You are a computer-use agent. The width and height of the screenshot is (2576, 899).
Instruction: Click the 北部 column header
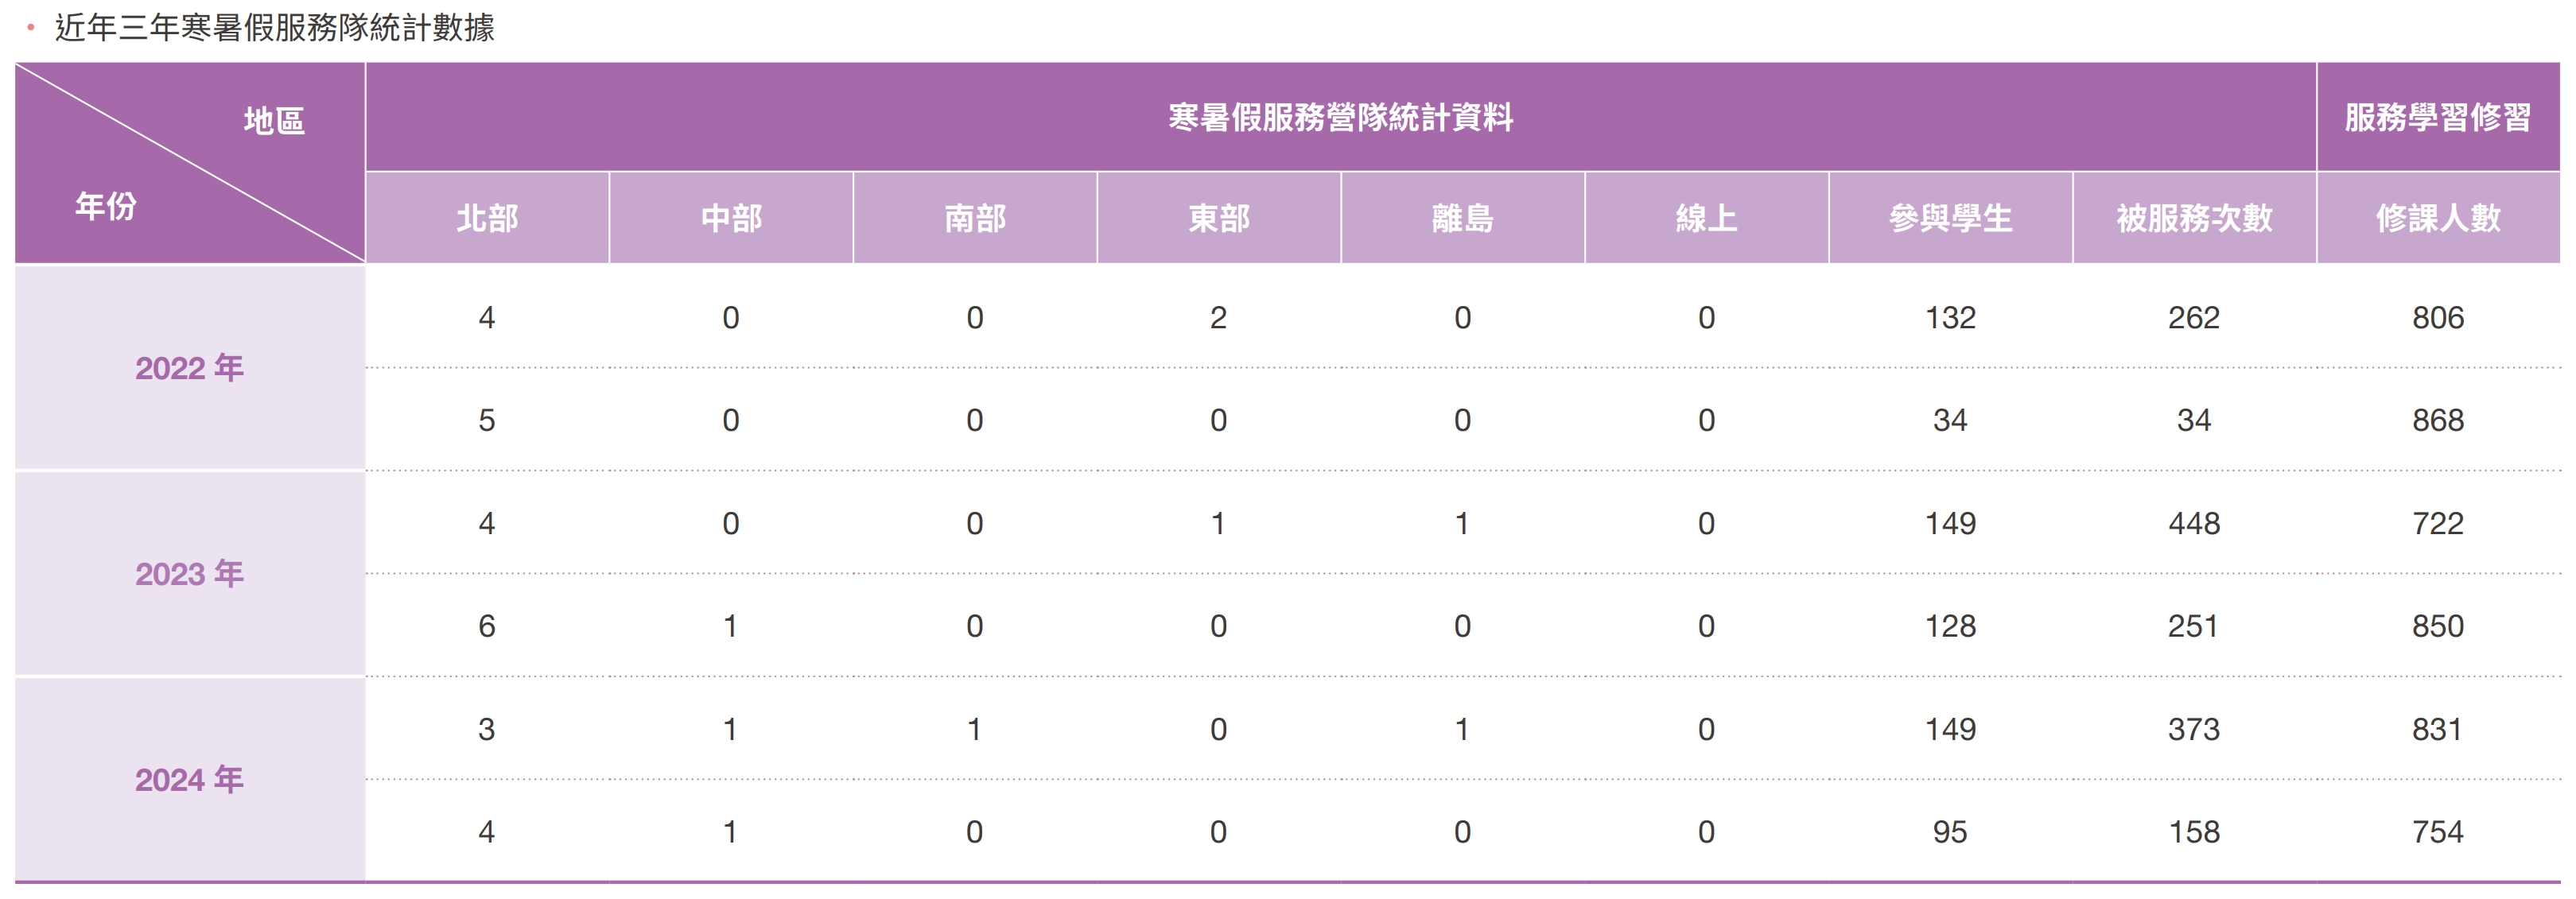pos(487,218)
